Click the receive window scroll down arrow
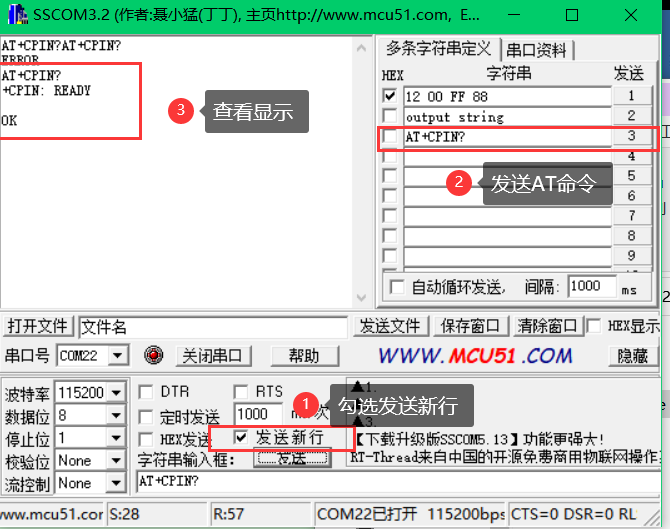670x529 pixels. pyautogui.click(x=361, y=297)
